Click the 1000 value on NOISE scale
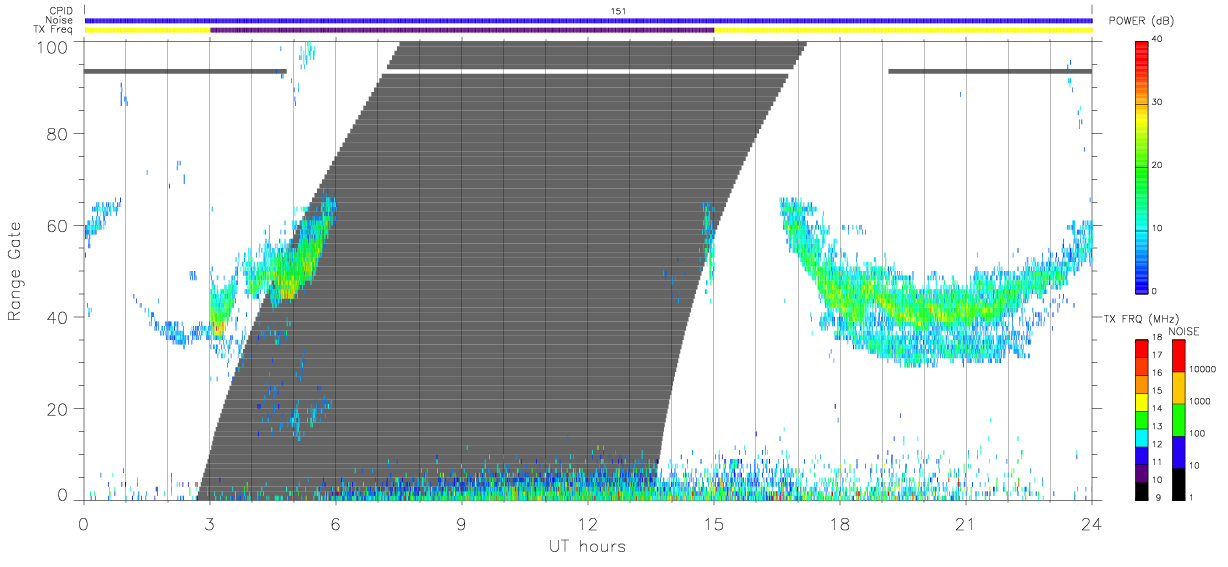This screenshot has width=1228, height=567. coord(1200,400)
